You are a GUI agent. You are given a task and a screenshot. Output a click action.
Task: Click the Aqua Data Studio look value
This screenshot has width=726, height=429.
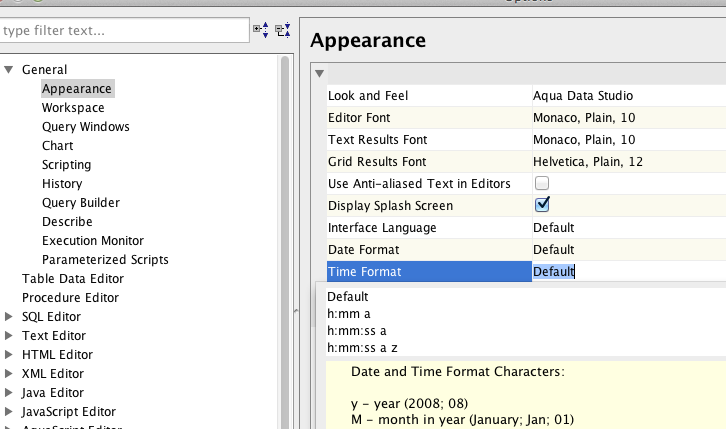(583, 96)
